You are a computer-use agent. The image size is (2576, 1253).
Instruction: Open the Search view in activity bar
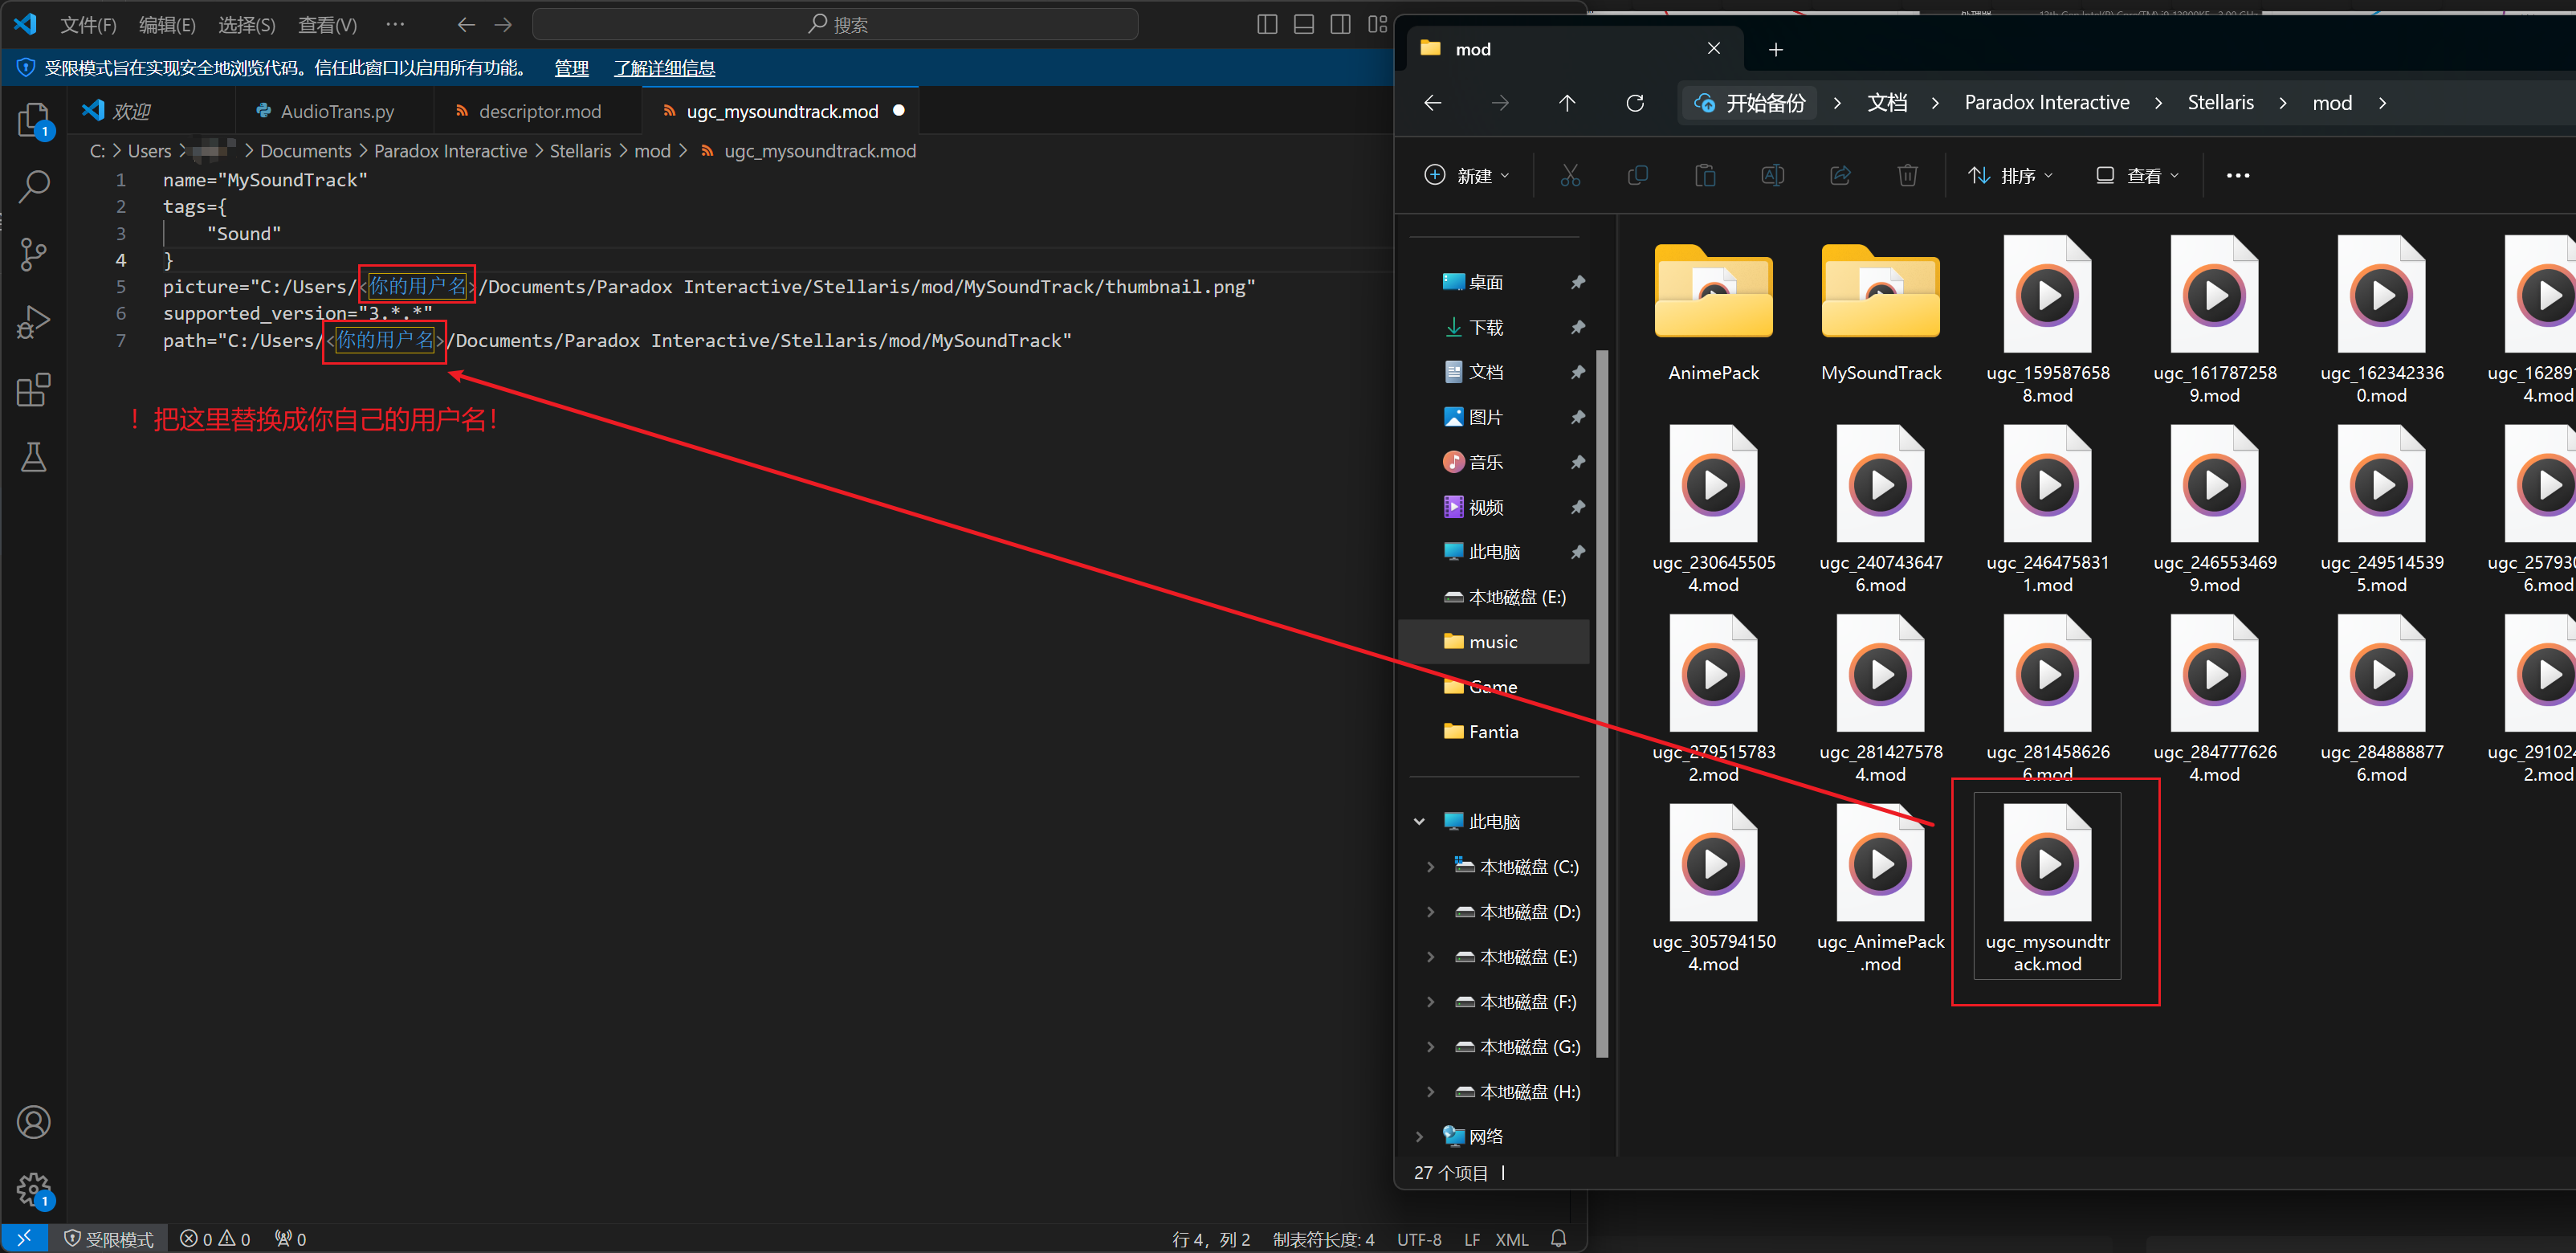[x=34, y=186]
